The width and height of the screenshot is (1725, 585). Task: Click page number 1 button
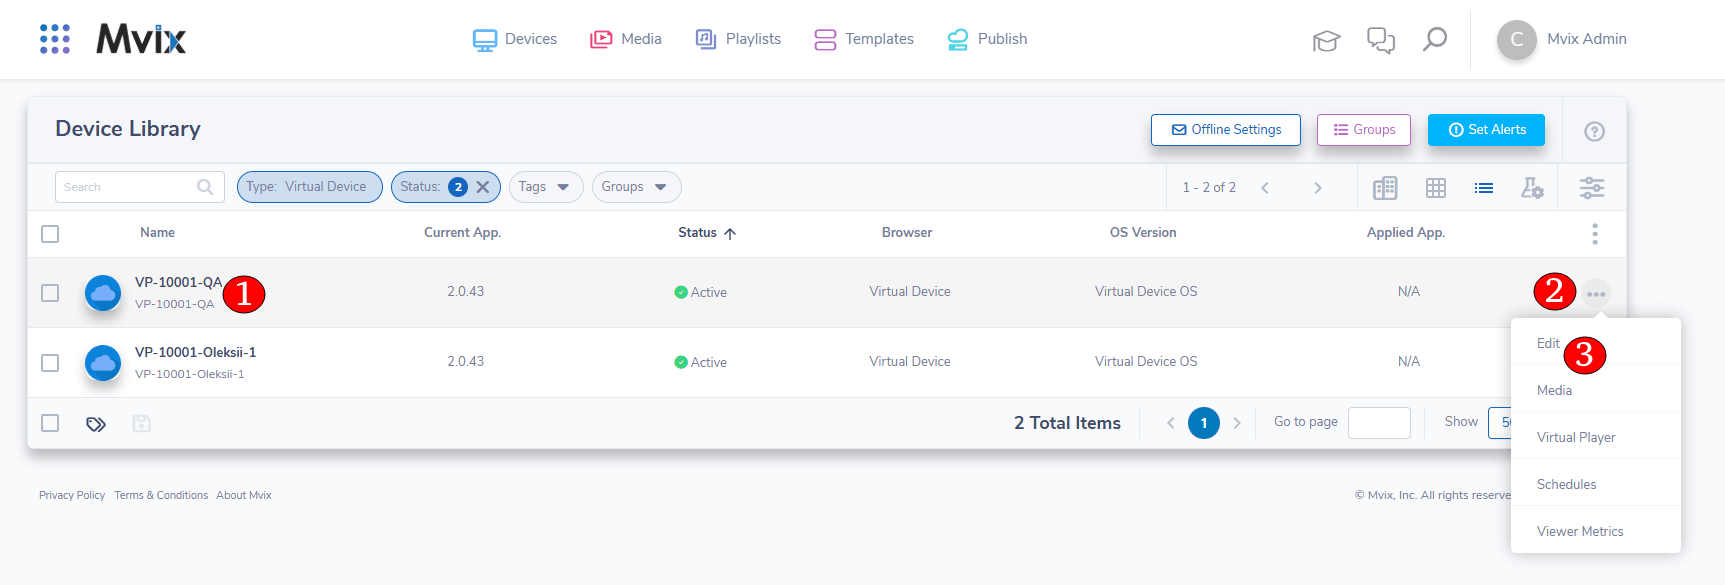(1204, 423)
